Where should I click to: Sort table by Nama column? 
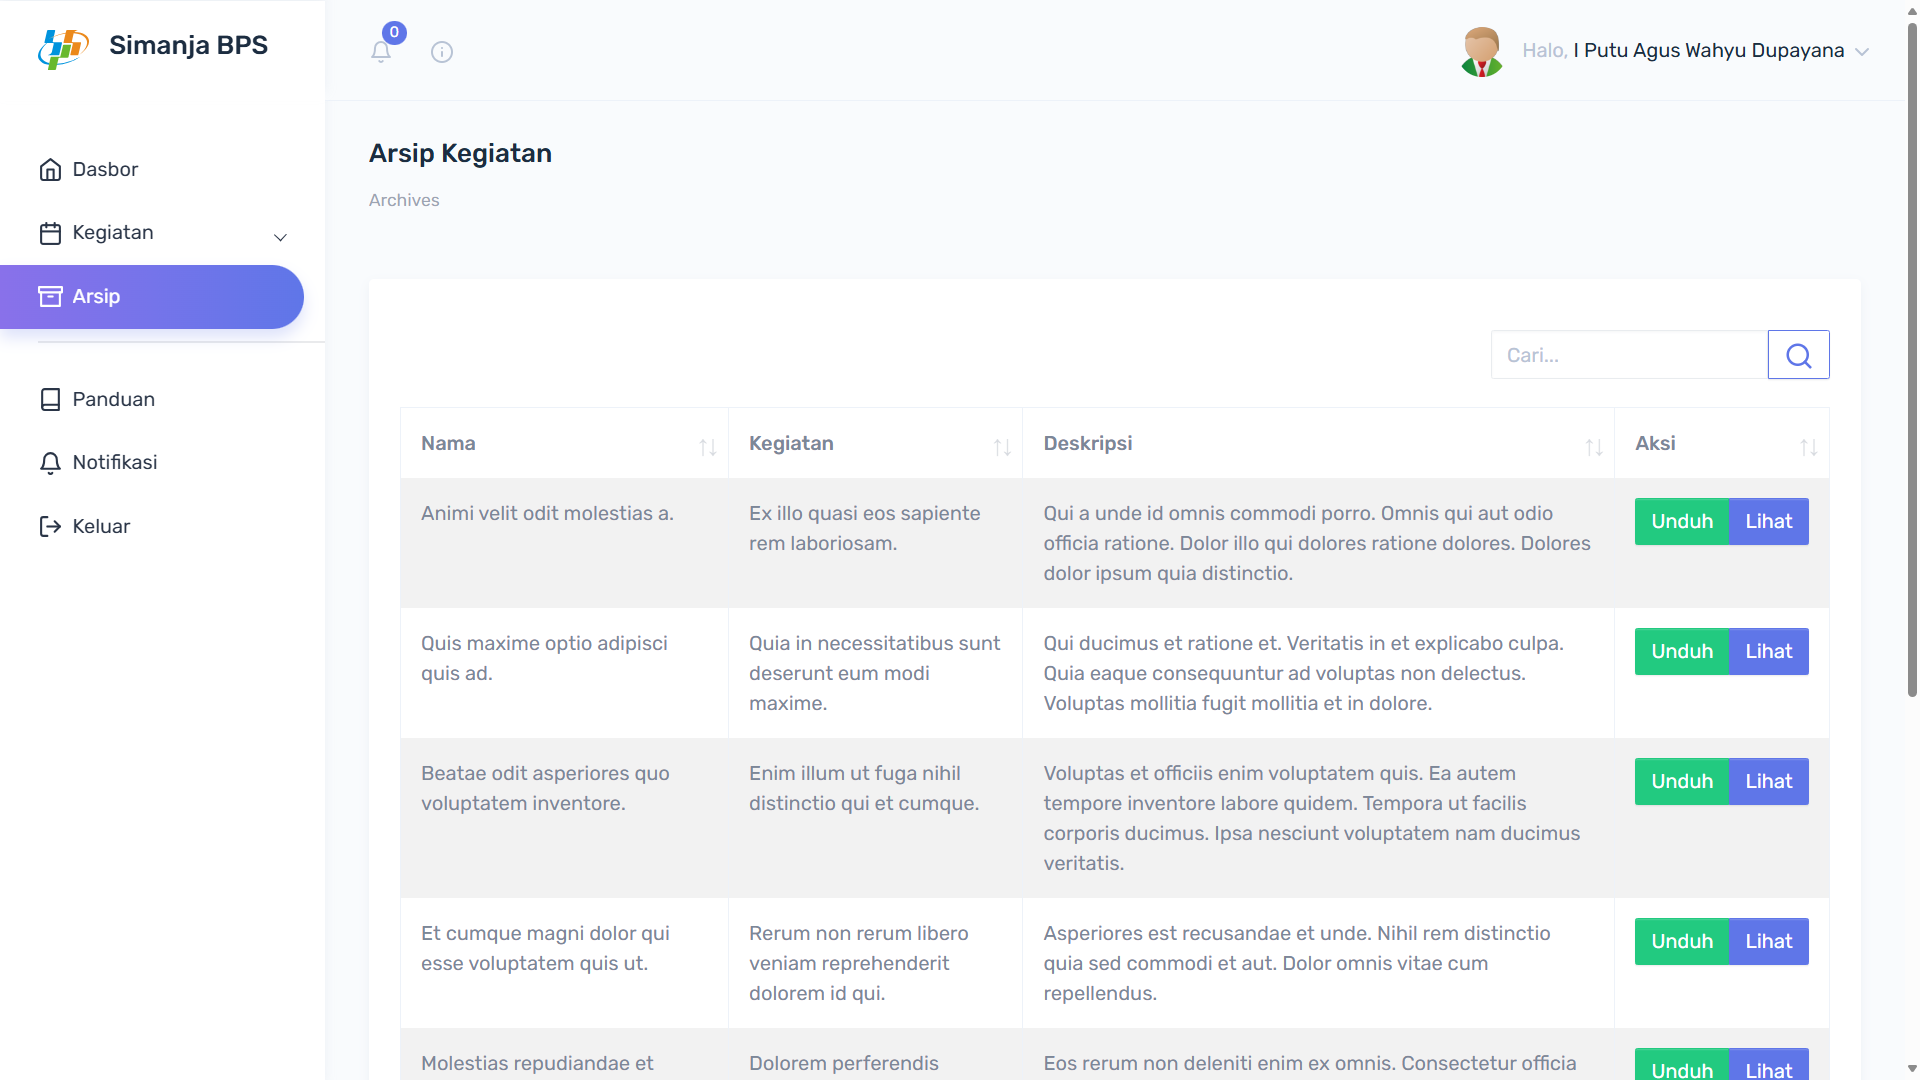(707, 447)
